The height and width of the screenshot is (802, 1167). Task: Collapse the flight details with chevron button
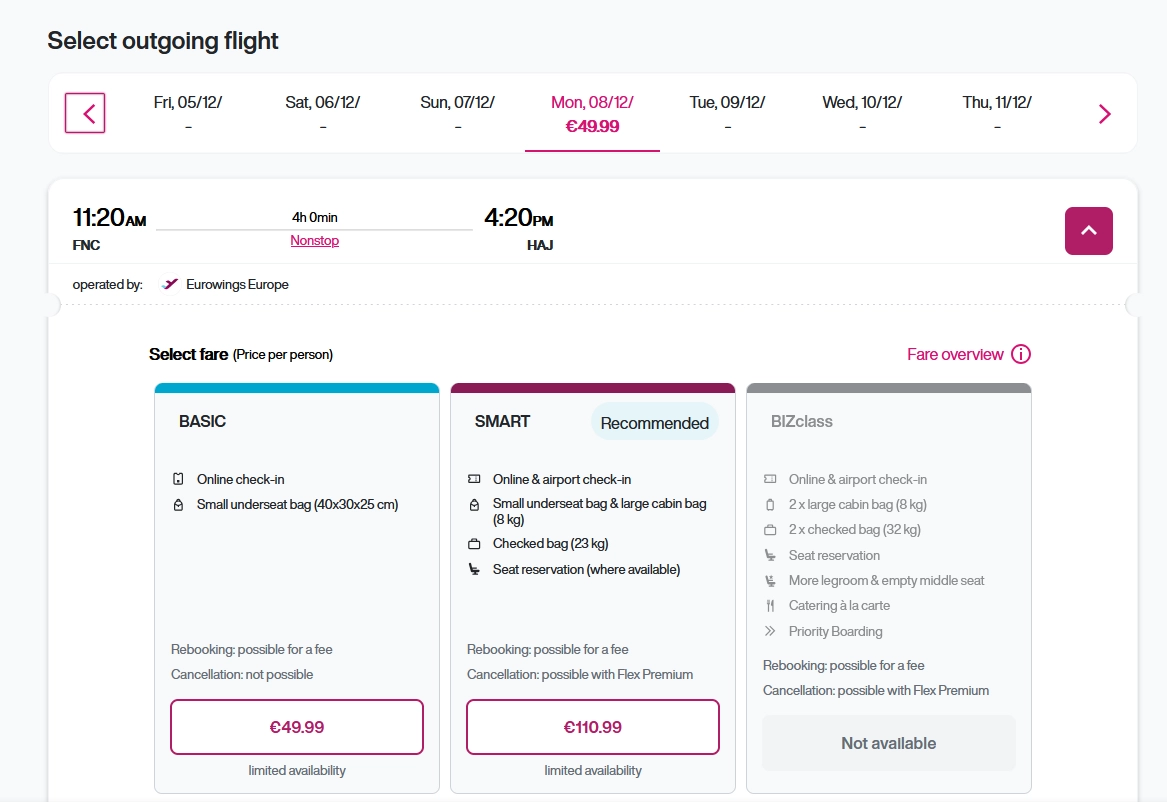pyautogui.click(x=1088, y=231)
